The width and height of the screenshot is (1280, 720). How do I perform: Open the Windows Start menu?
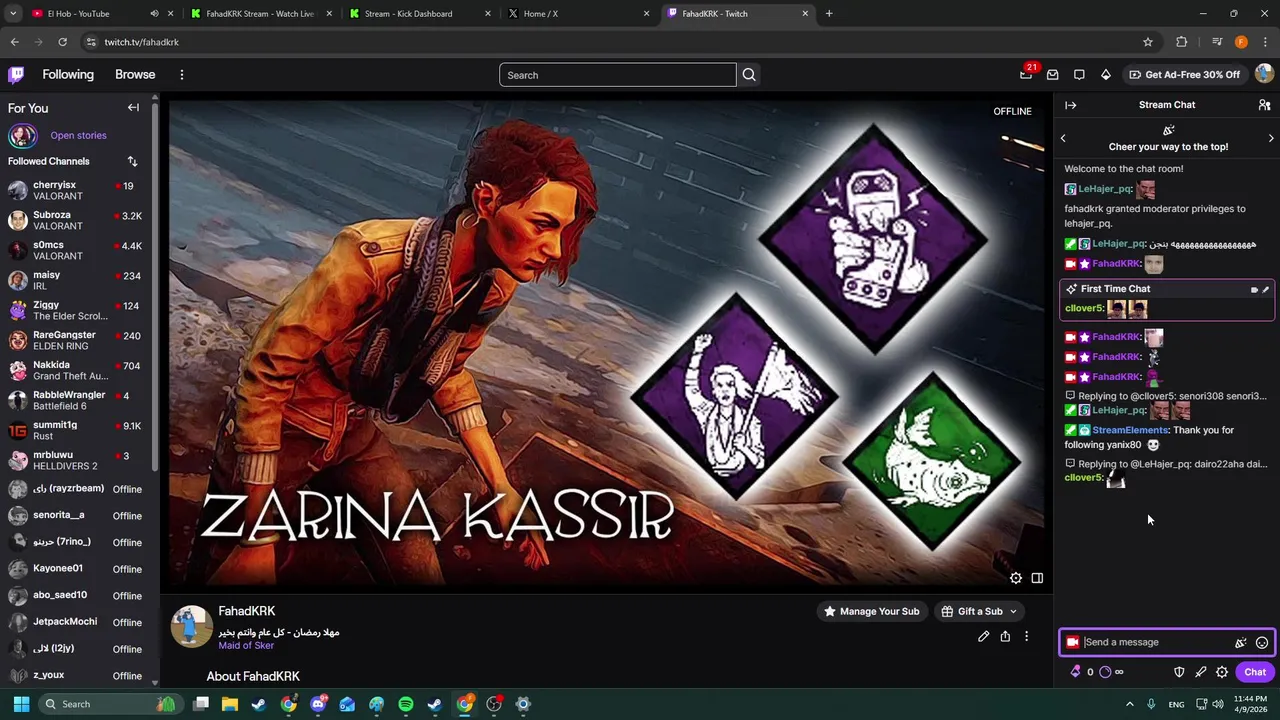click(21, 704)
